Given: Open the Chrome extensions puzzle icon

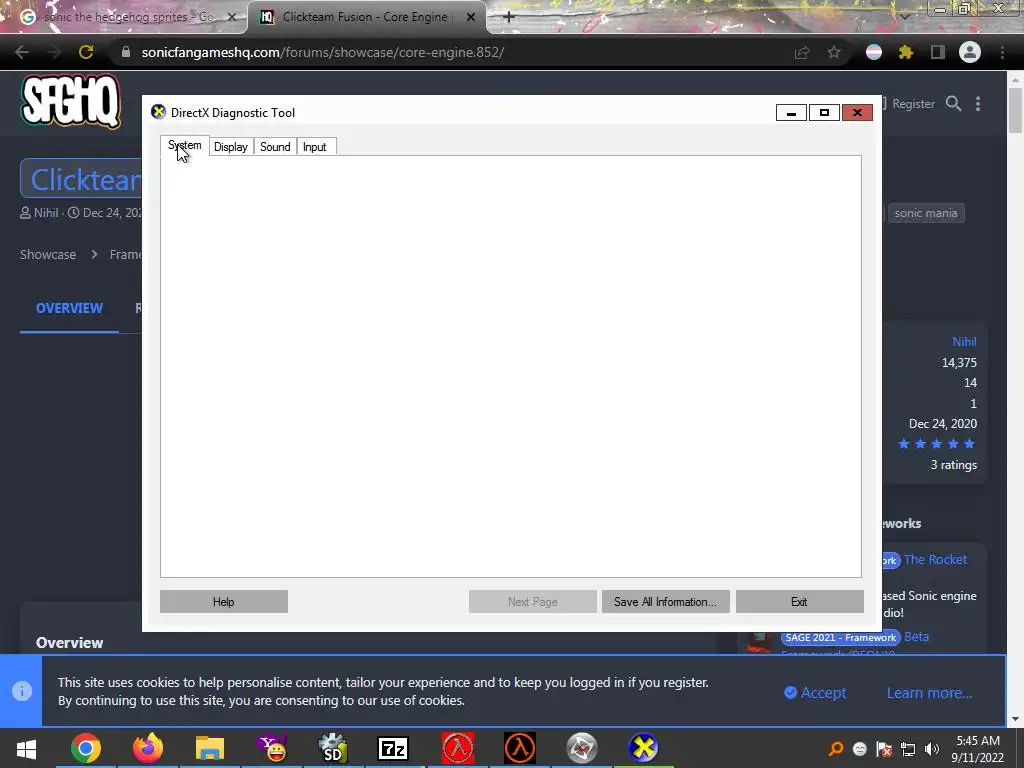Looking at the screenshot, I should click(x=906, y=52).
